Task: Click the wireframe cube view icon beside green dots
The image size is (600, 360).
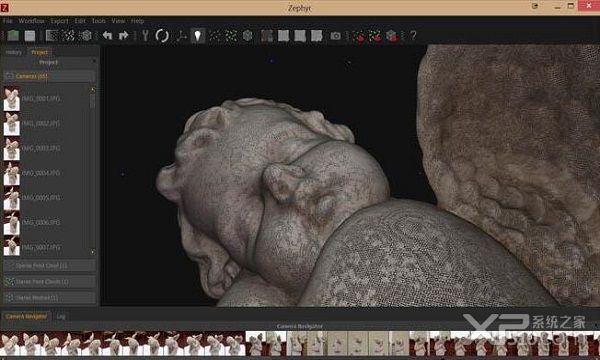Action: (248, 36)
